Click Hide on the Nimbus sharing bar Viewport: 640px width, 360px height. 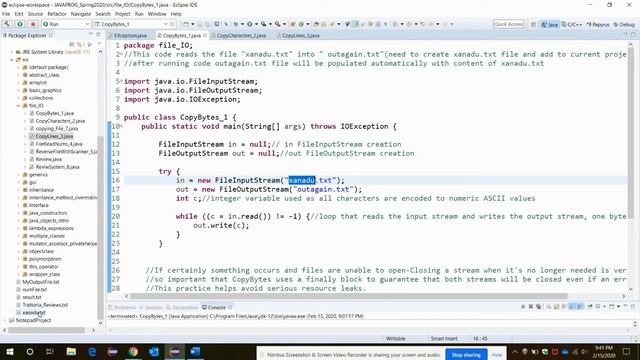pyautogui.click(x=496, y=355)
